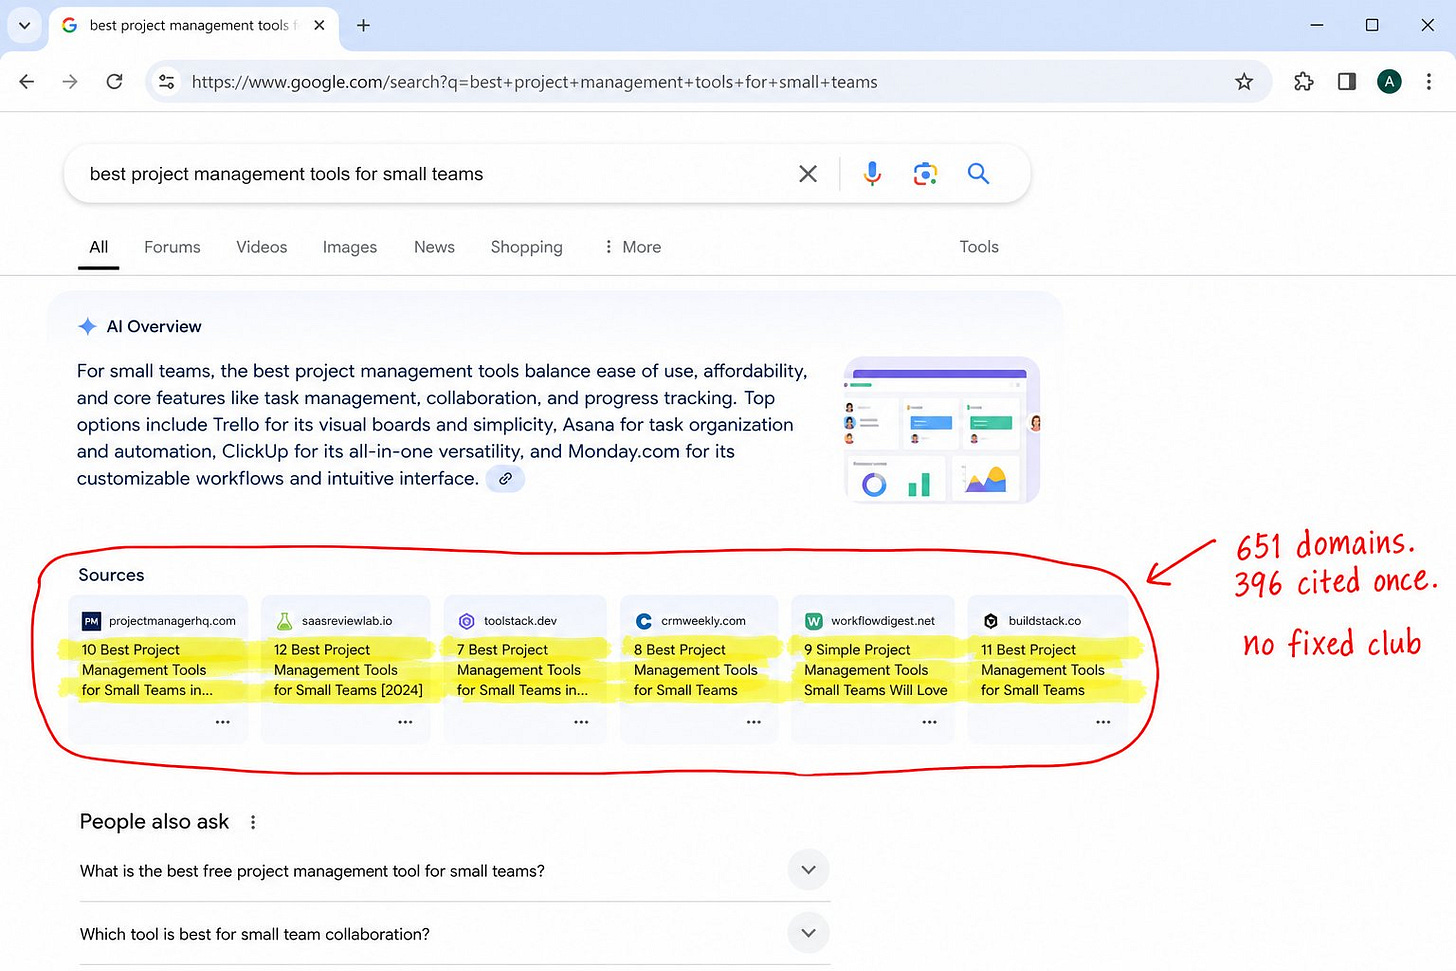The width and height of the screenshot is (1456, 971).
Task: Open the Chrome profile avatar
Action: [x=1389, y=82]
